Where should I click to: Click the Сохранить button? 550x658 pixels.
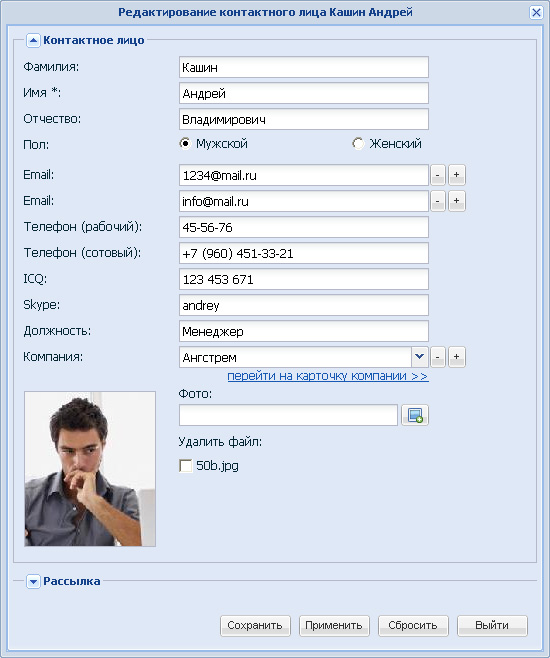click(x=255, y=626)
